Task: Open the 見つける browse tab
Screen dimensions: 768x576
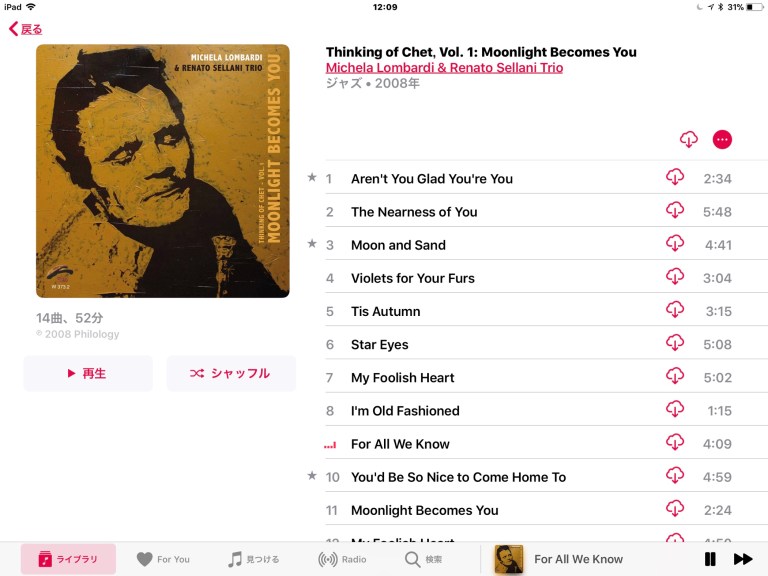Action: coord(254,559)
